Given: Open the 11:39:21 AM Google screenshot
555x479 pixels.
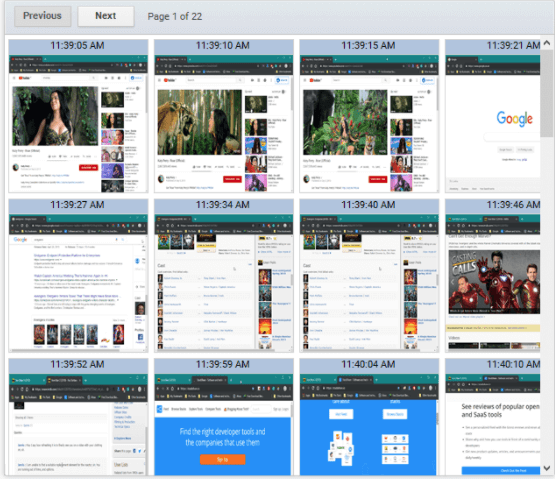Looking at the screenshot, I should [493, 124].
